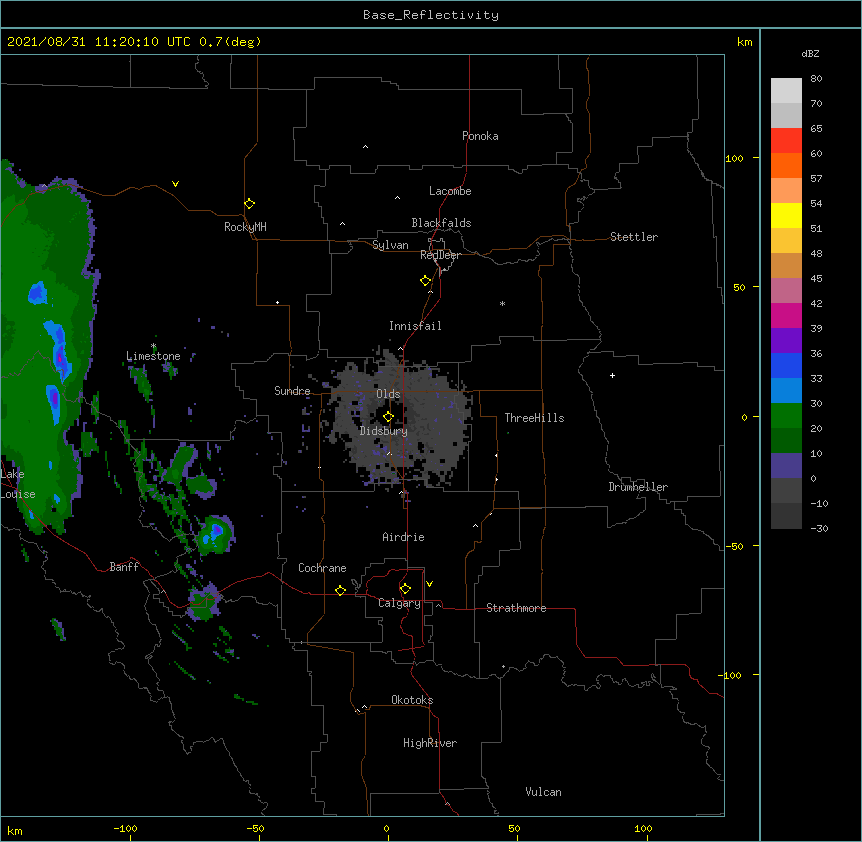Select the Sylvan label
This screenshot has width=862, height=842.
point(390,245)
